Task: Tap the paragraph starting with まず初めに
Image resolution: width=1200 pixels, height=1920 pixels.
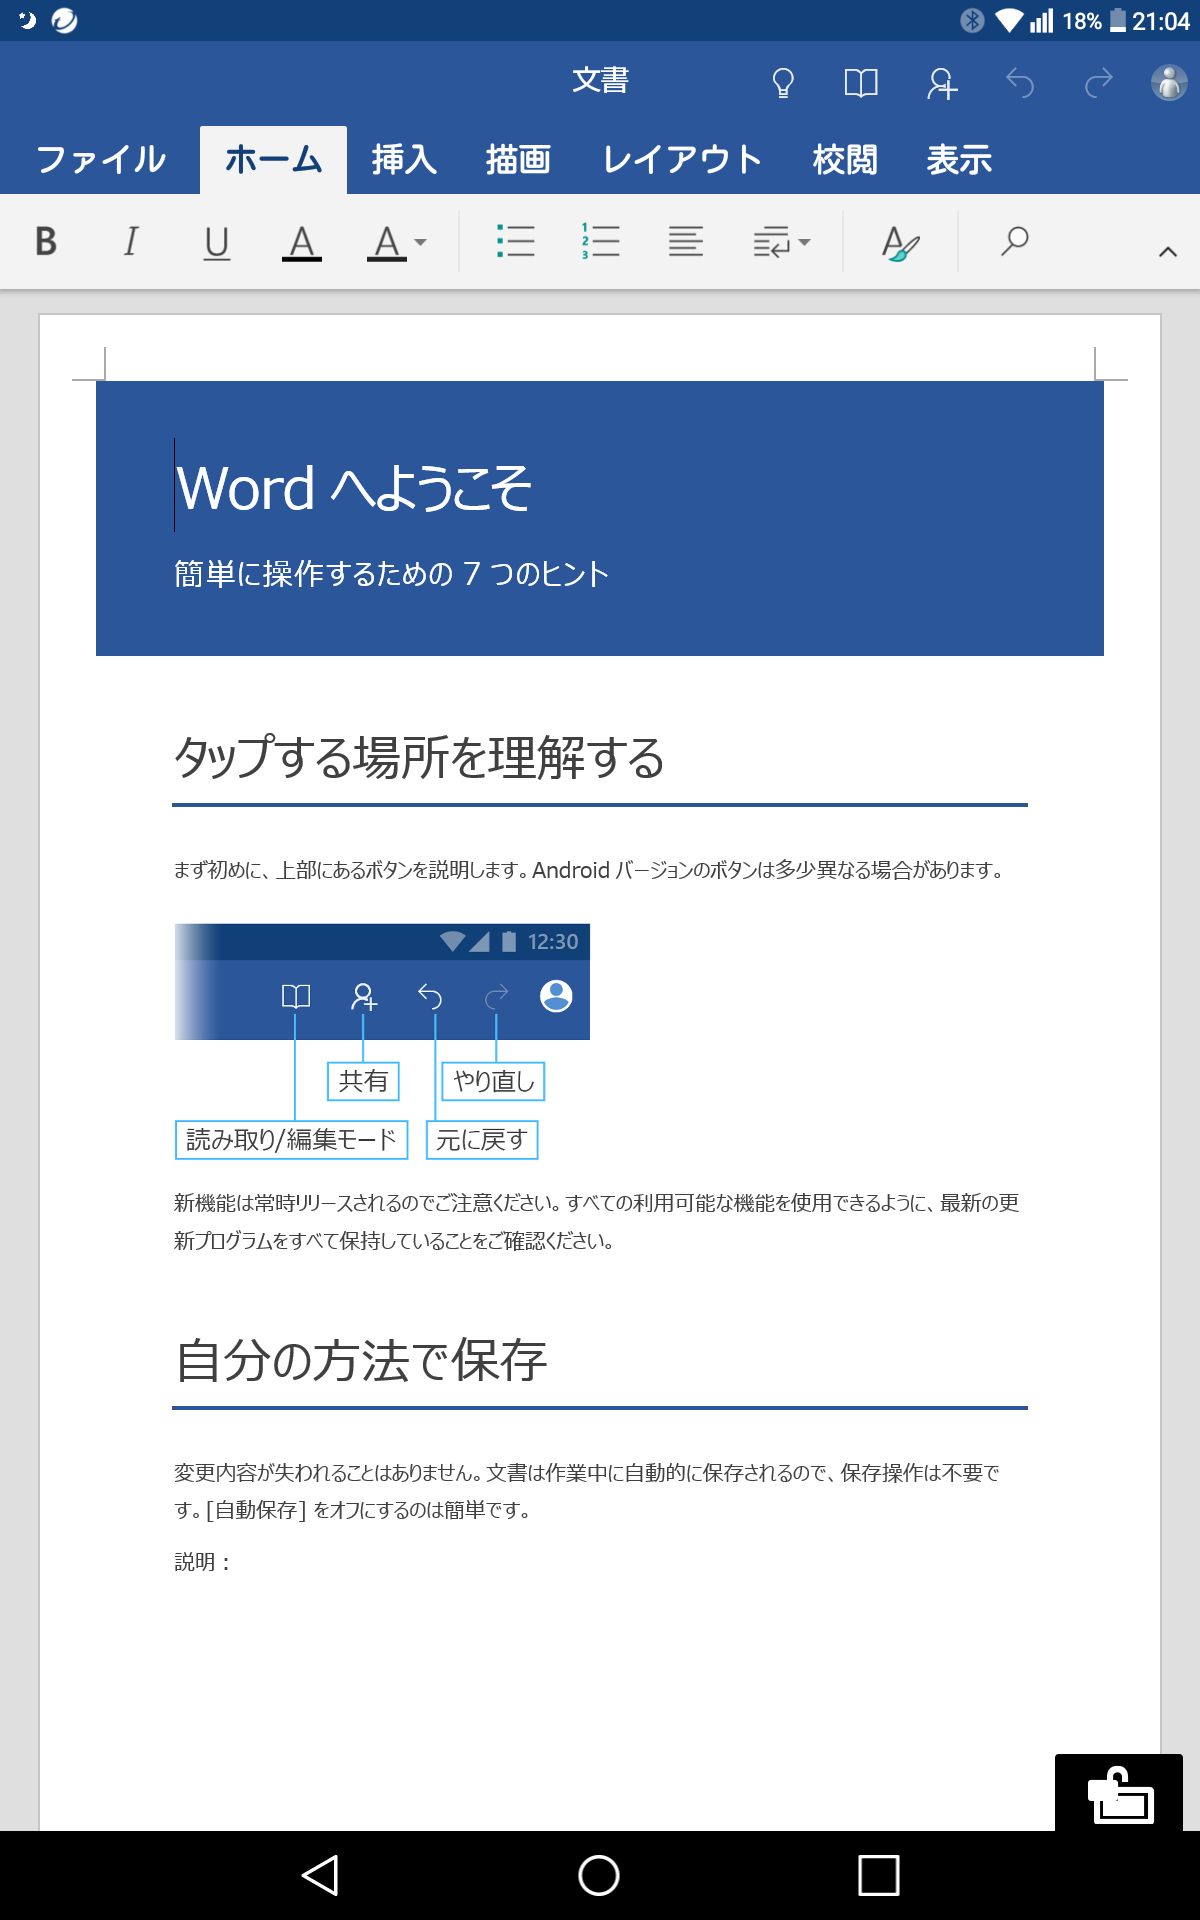Action: click(x=589, y=870)
